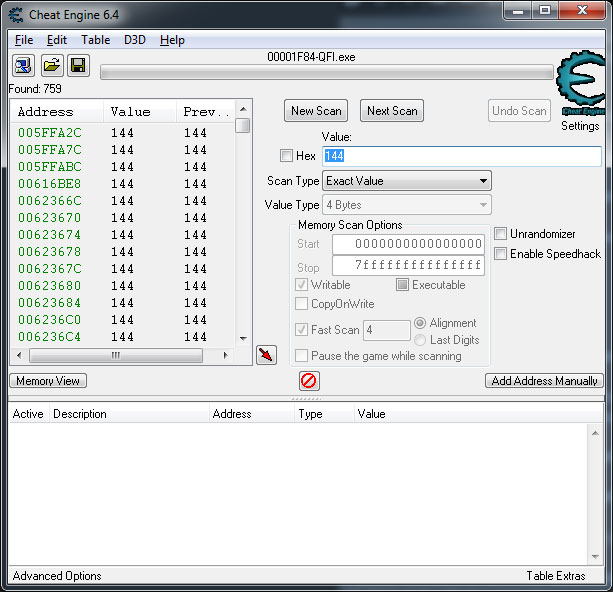Select the Alignment radio button

(x=420, y=323)
